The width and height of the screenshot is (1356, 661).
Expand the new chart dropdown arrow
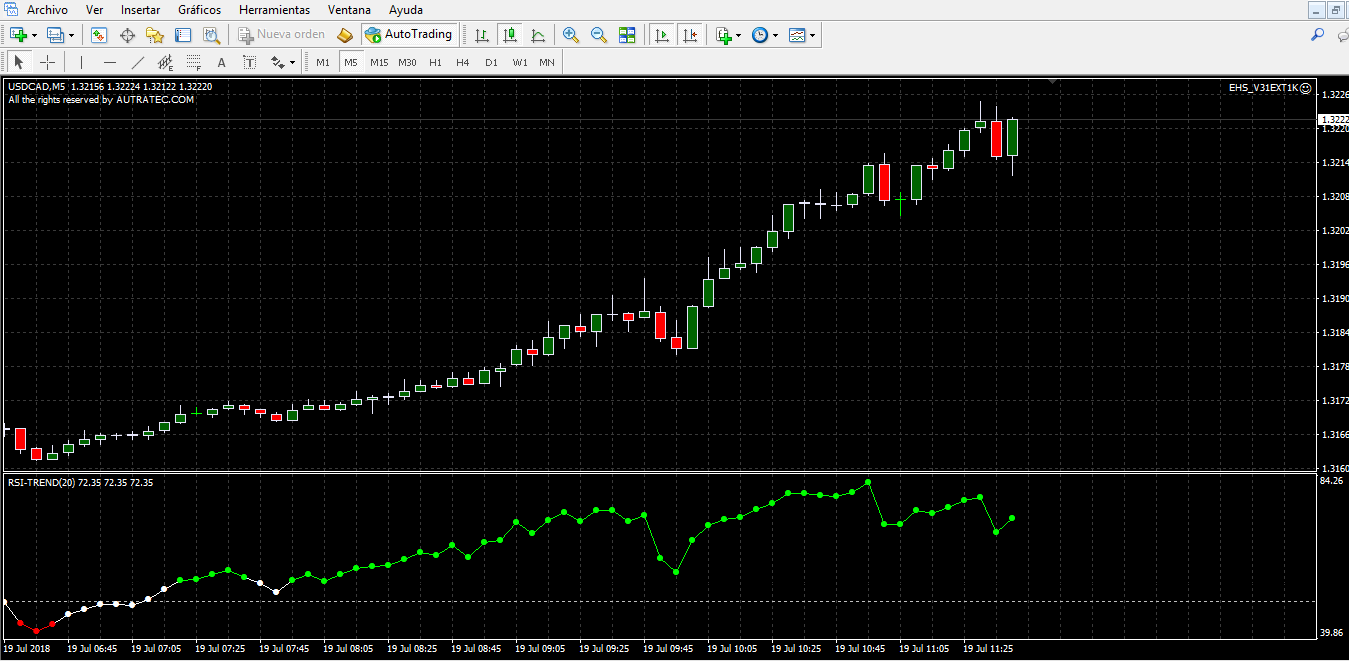point(35,35)
